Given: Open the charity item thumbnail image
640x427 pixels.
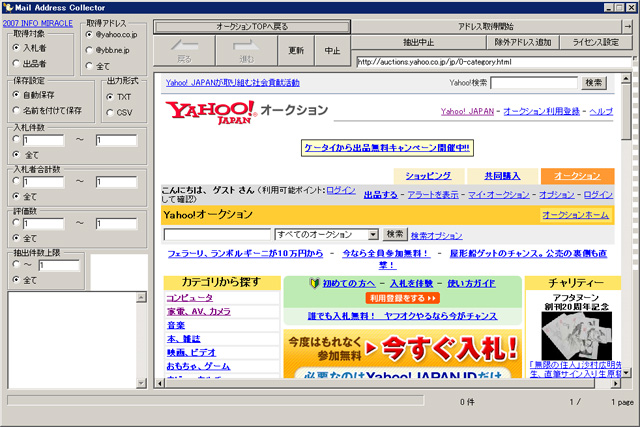Looking at the screenshot, I should pyautogui.click(x=571, y=330).
